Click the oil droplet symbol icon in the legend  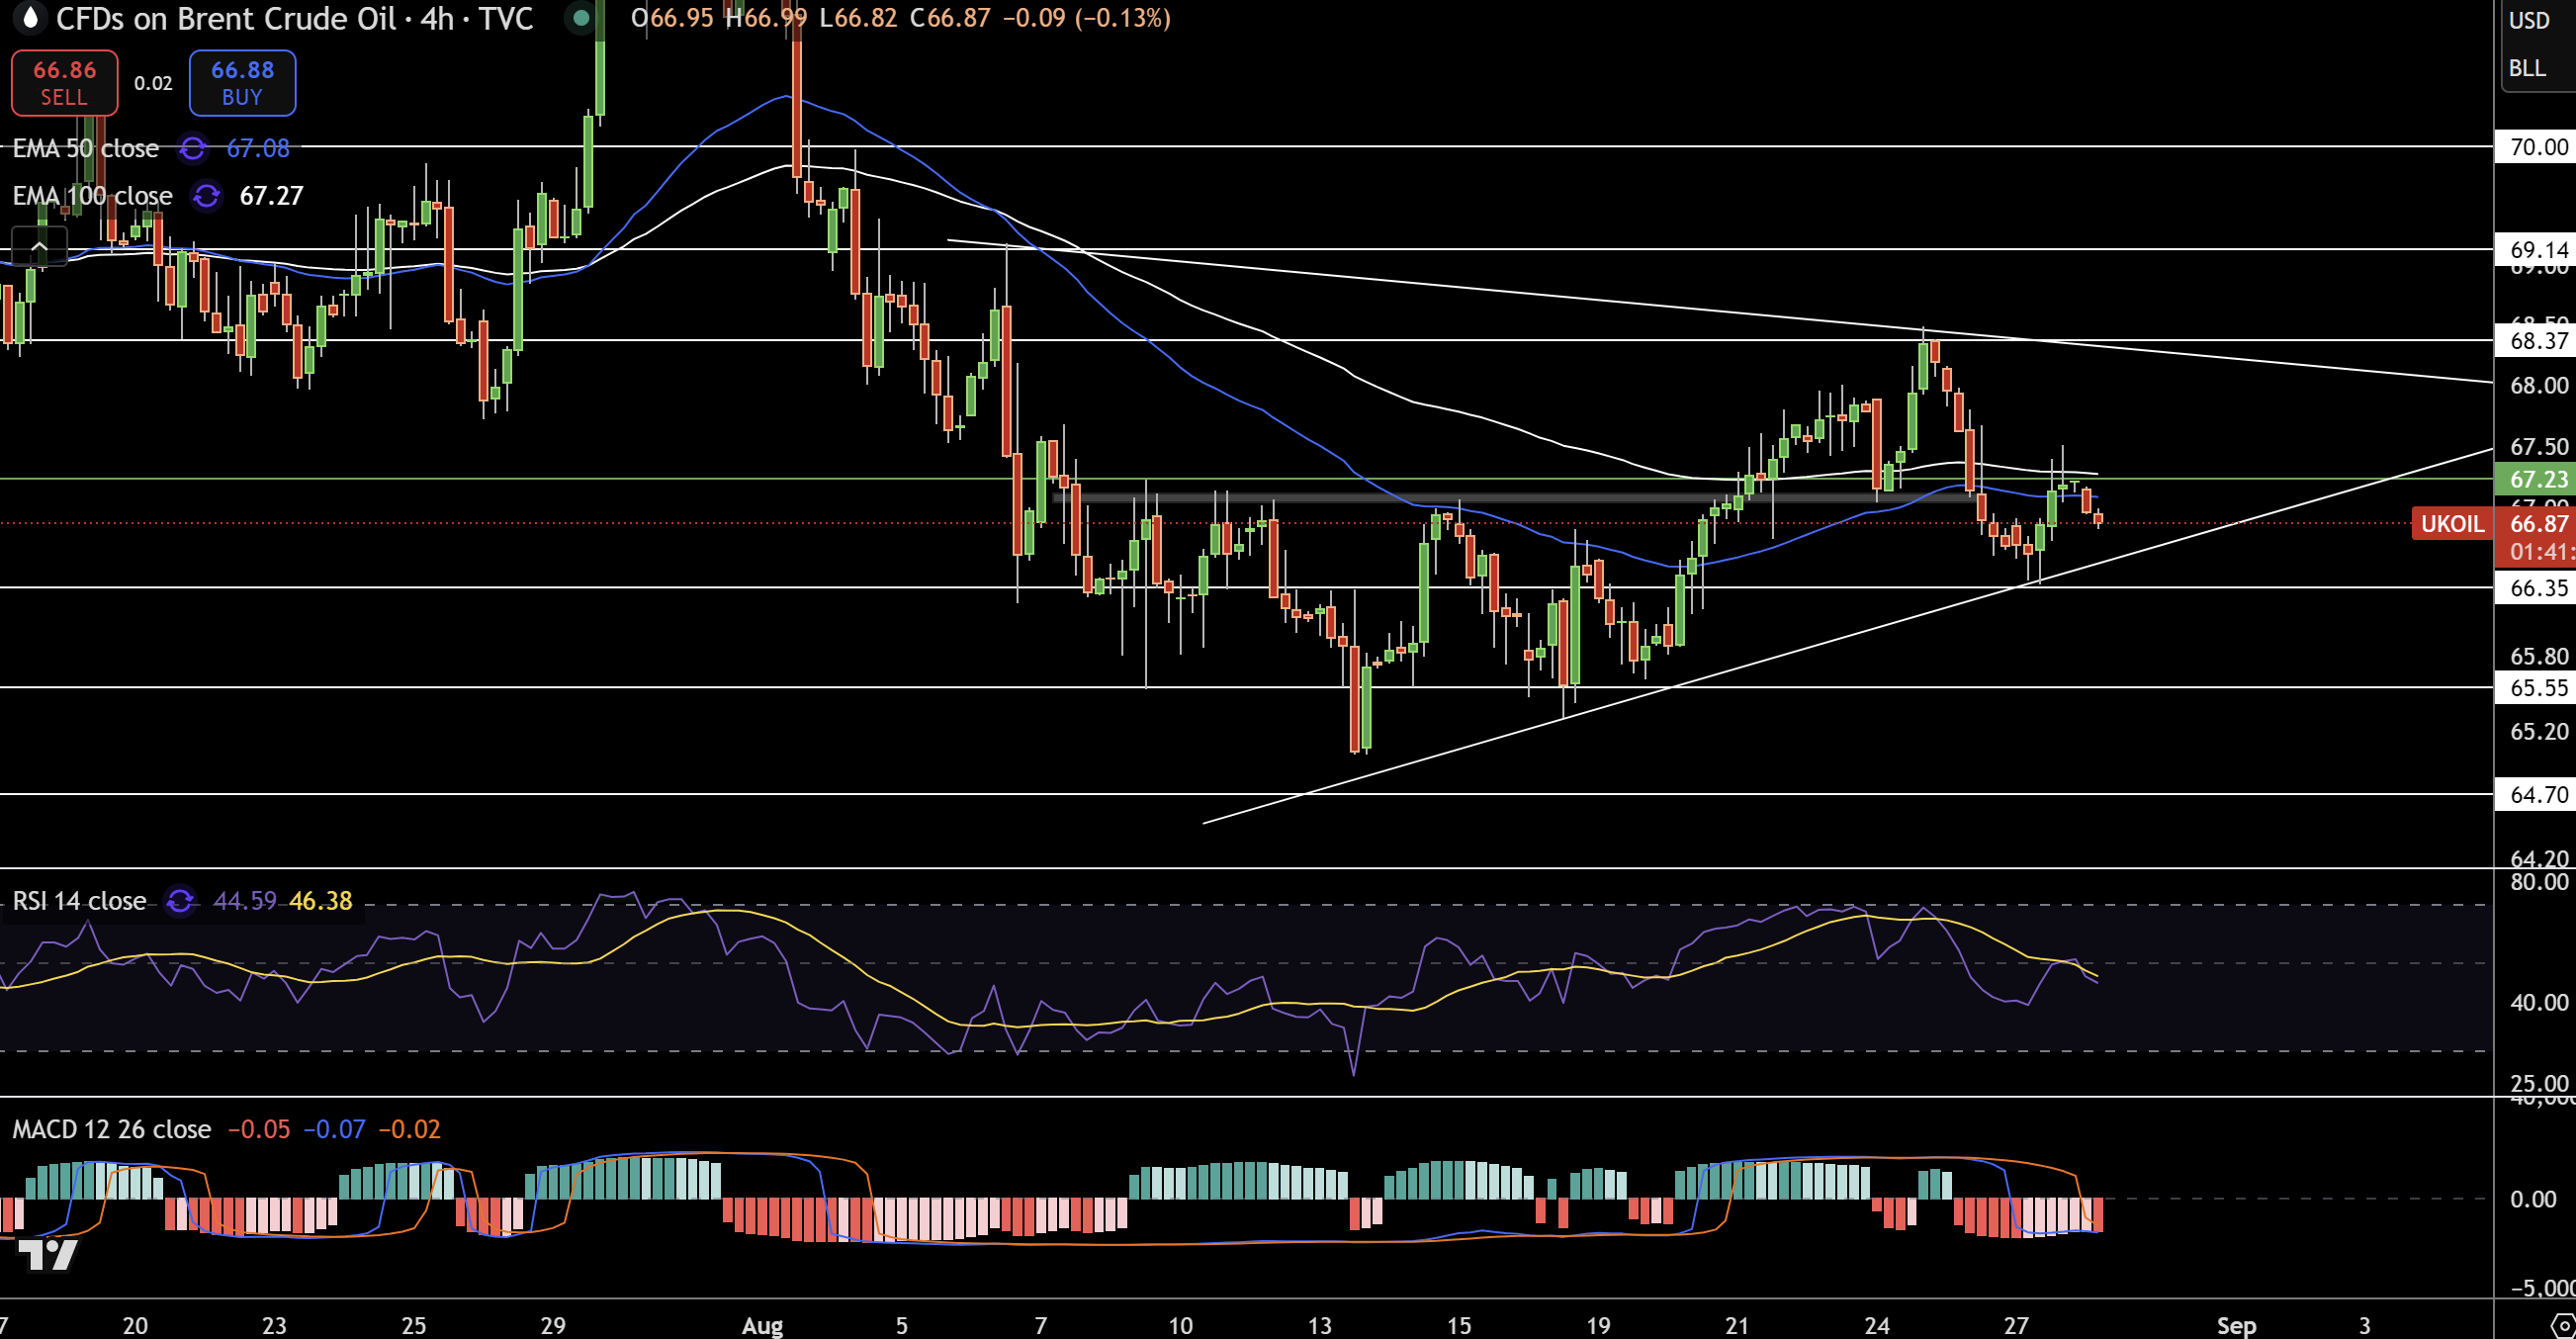(x=30, y=19)
